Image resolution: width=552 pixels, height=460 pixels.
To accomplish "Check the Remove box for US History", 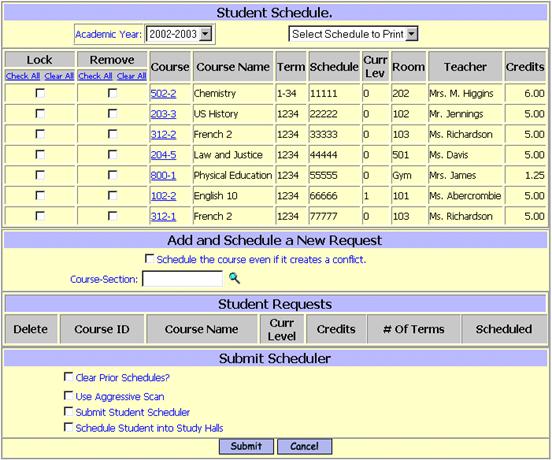I will point(113,114).
